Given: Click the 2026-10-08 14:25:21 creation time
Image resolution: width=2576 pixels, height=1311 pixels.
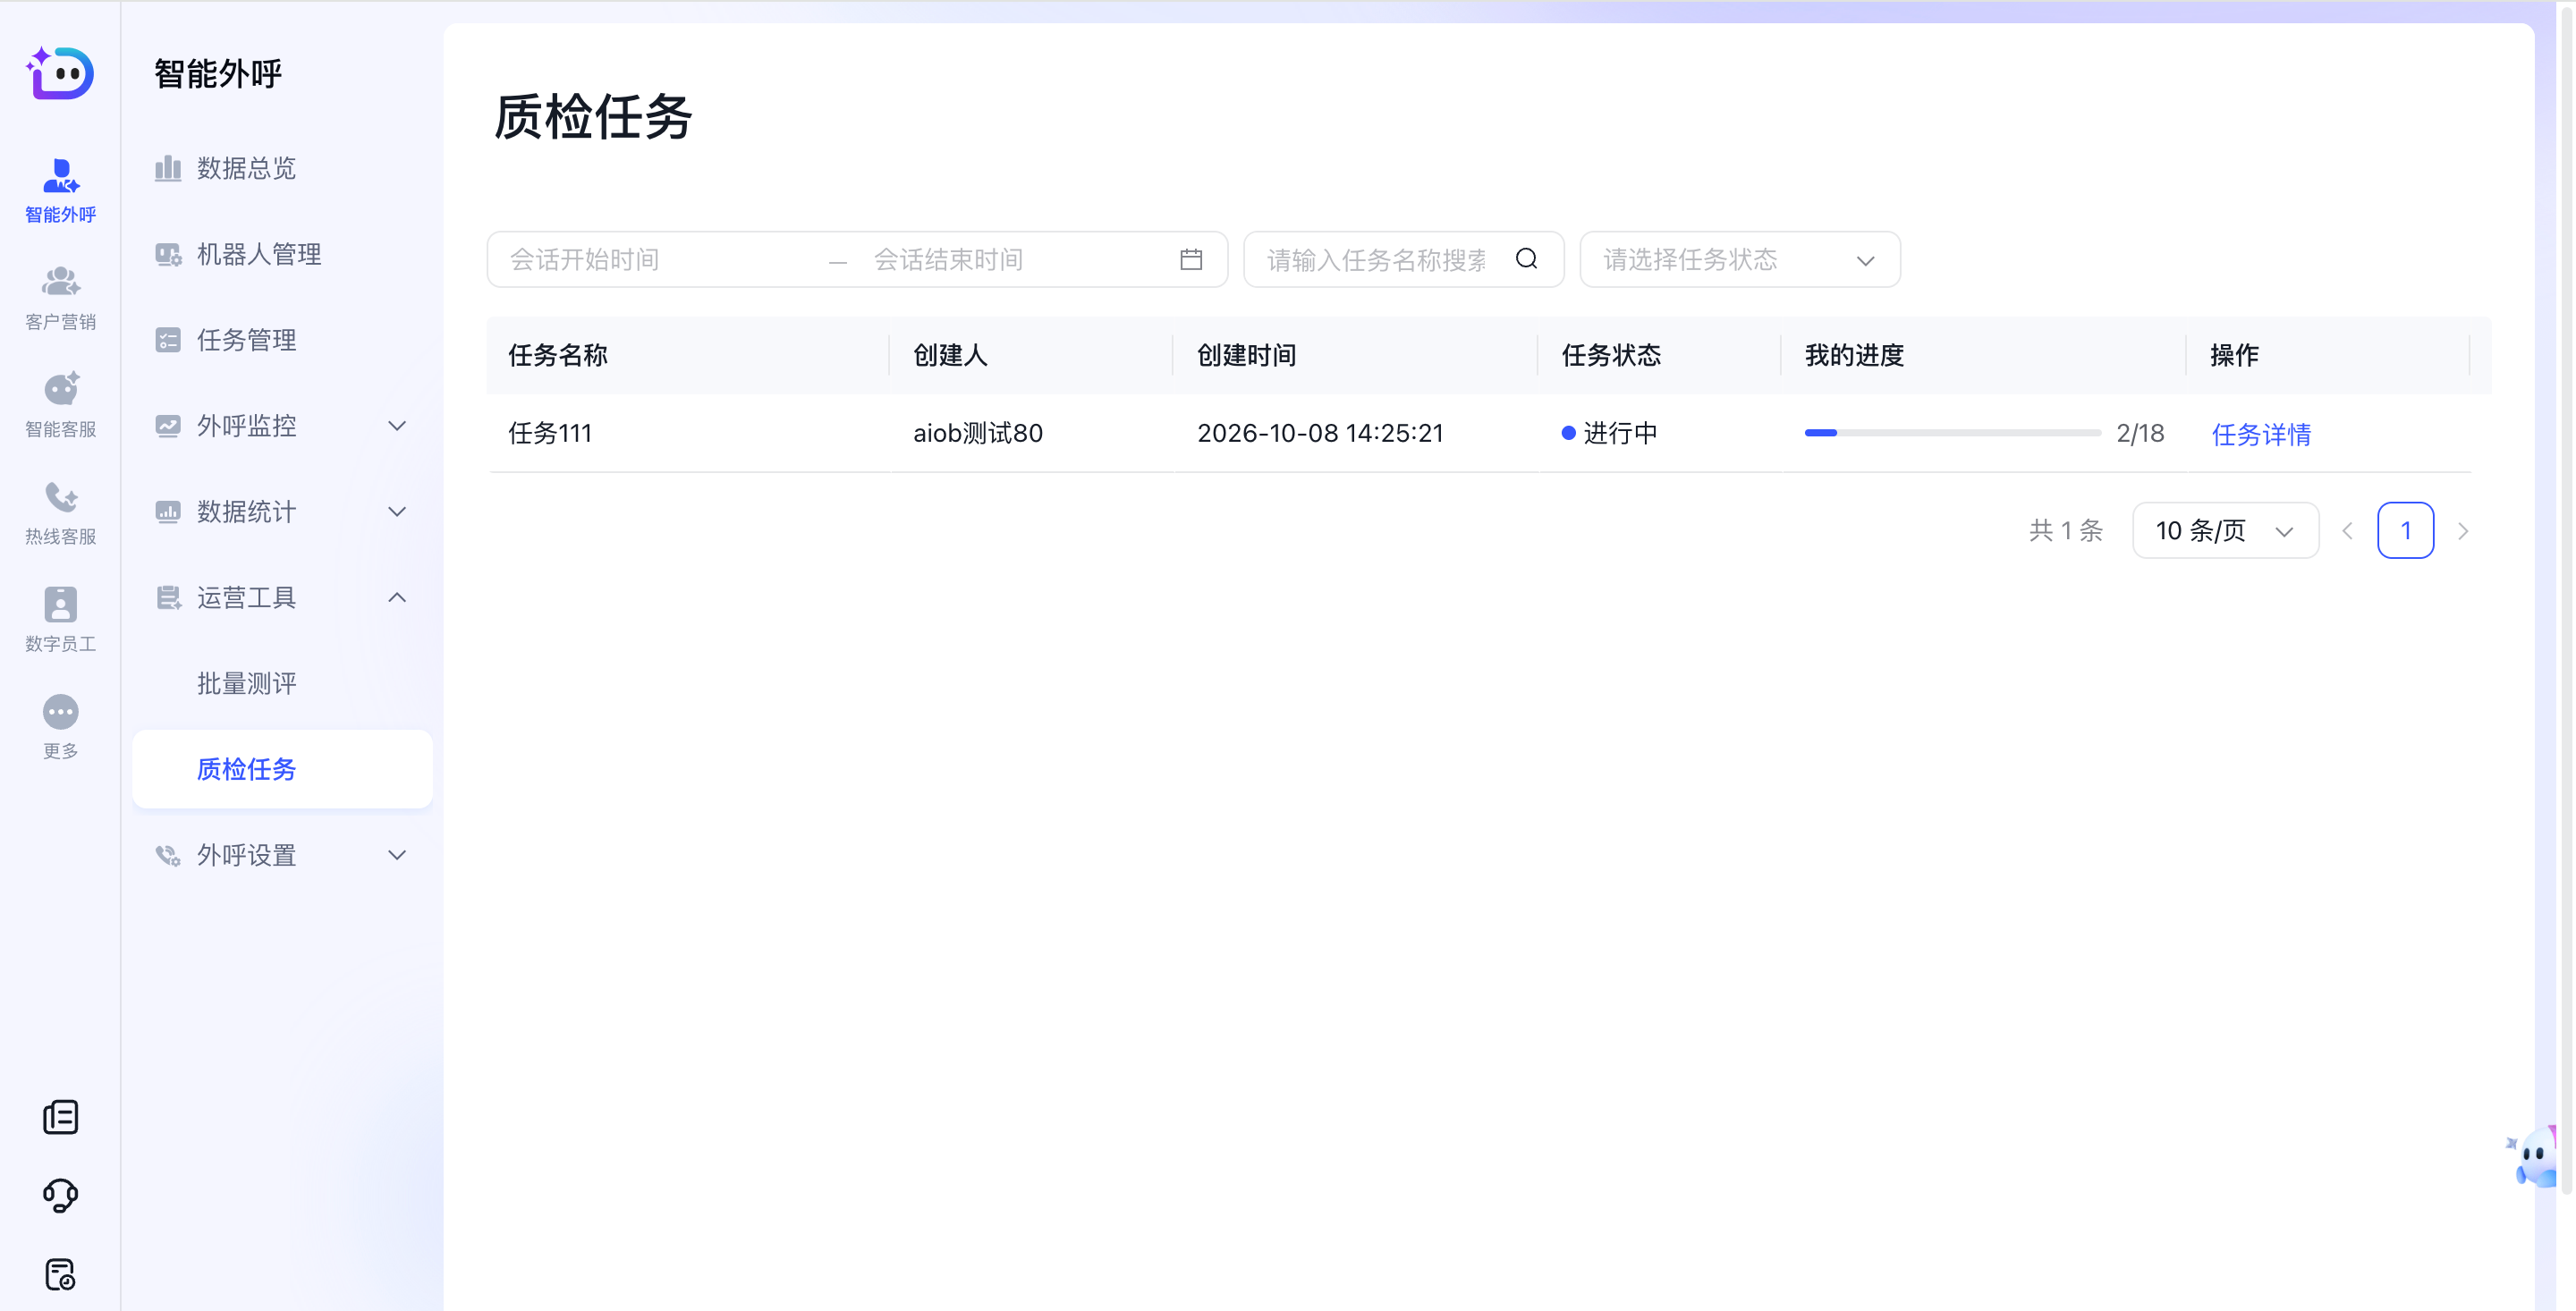Looking at the screenshot, I should 1320,433.
